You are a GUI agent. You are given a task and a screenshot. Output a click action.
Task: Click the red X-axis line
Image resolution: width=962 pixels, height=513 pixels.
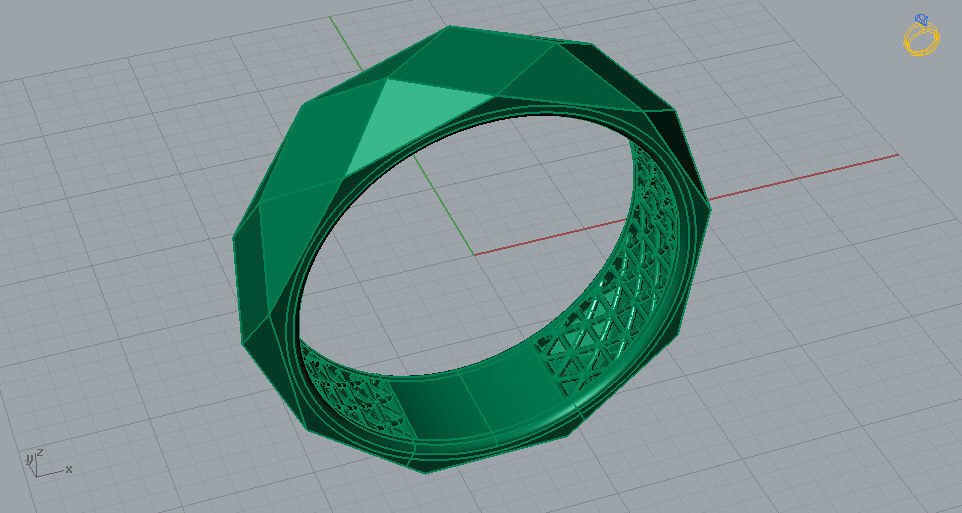pyautogui.click(x=804, y=177)
